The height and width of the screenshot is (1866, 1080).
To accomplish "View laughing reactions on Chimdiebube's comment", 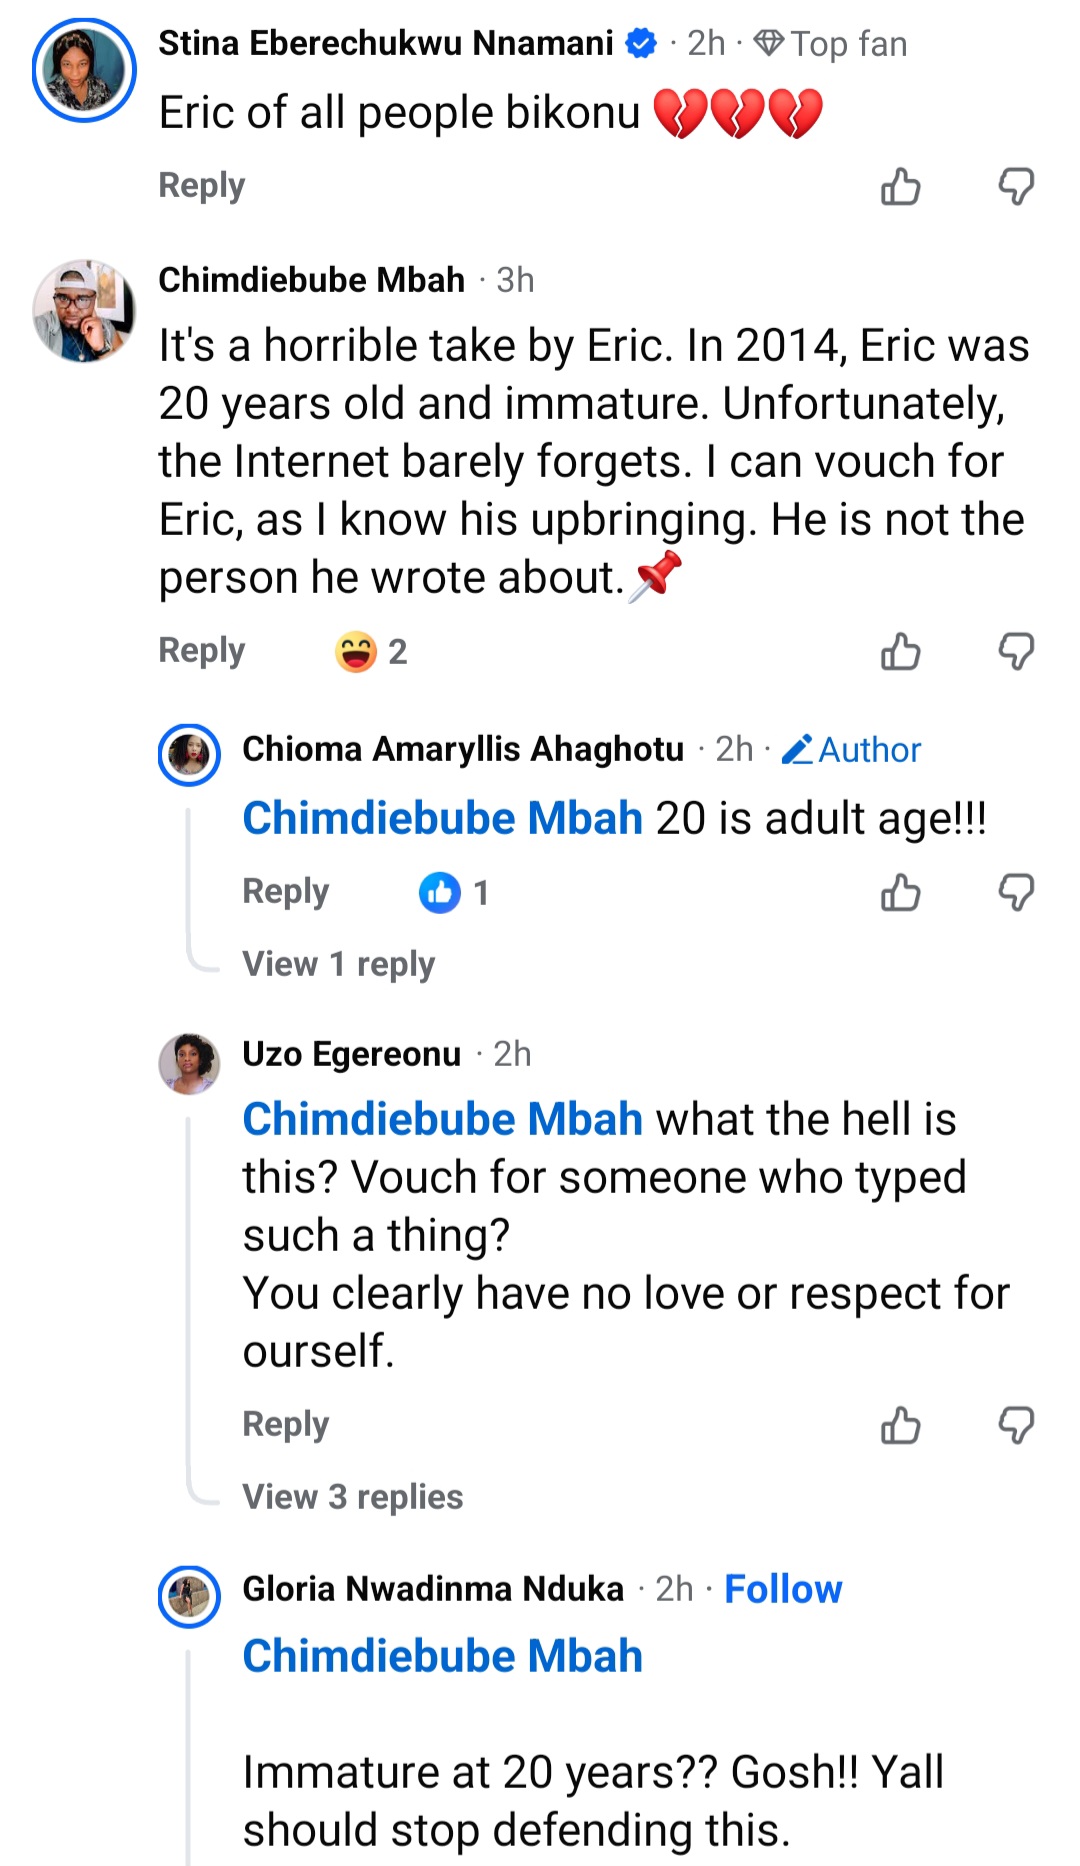I will 370,652.
